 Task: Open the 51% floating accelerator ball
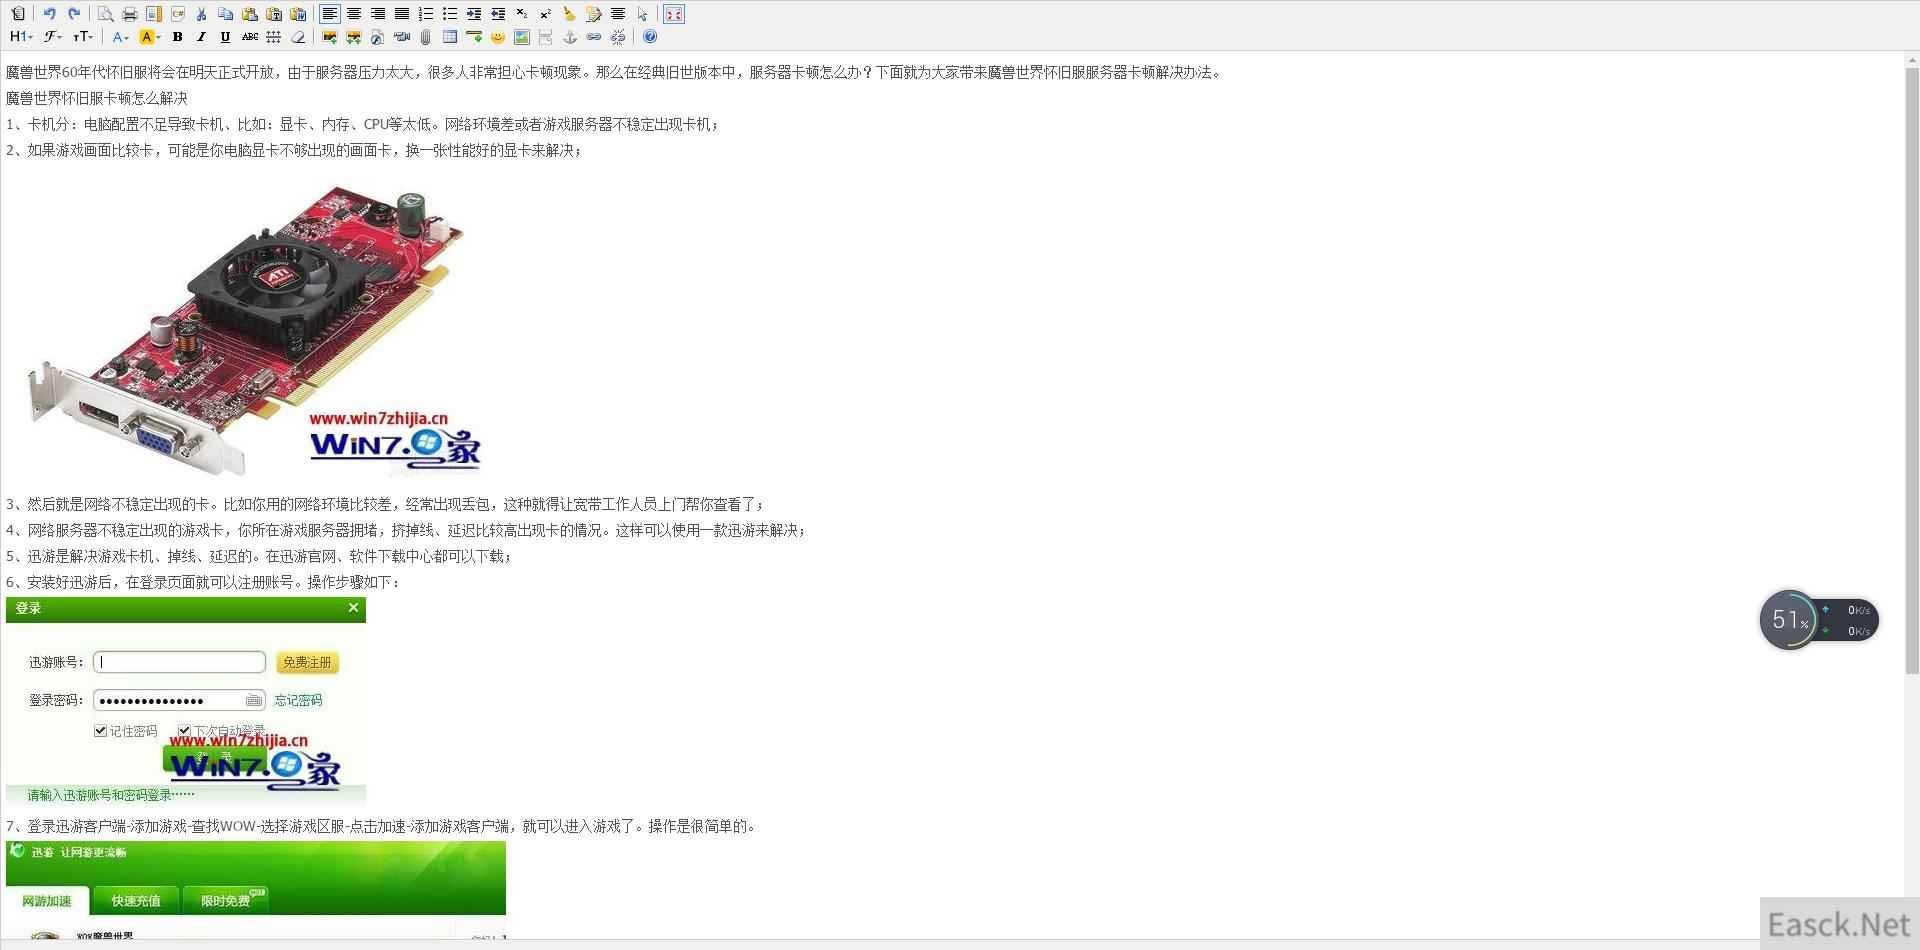tap(1788, 620)
